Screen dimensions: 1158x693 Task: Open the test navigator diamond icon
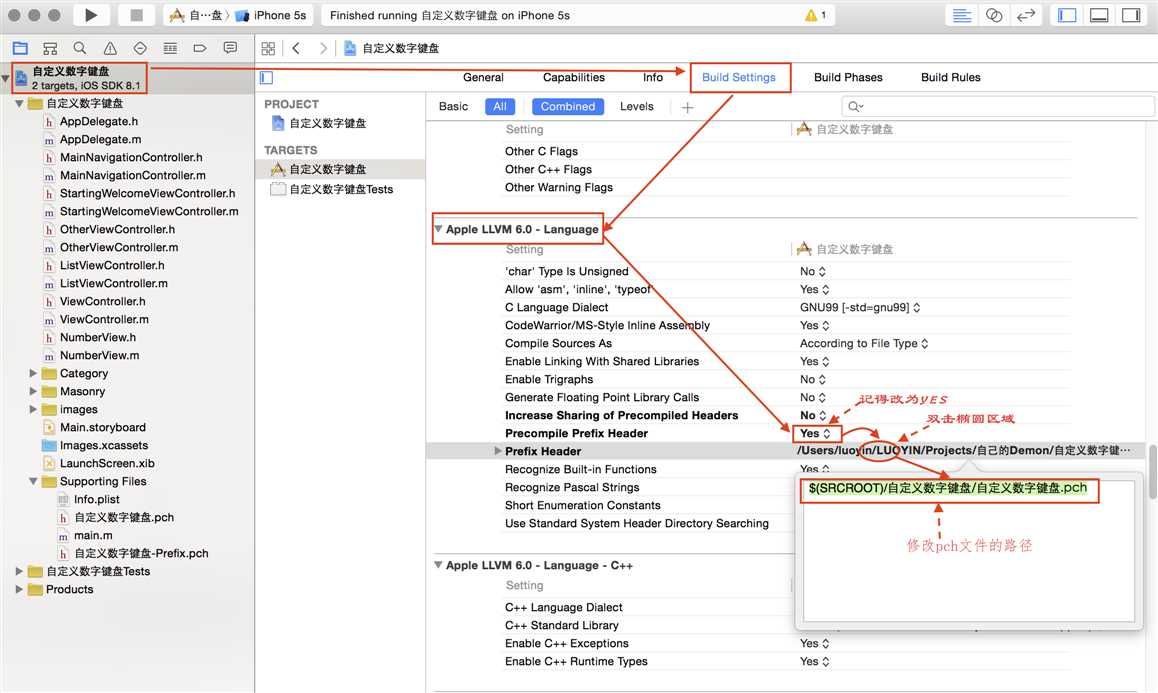pos(140,48)
